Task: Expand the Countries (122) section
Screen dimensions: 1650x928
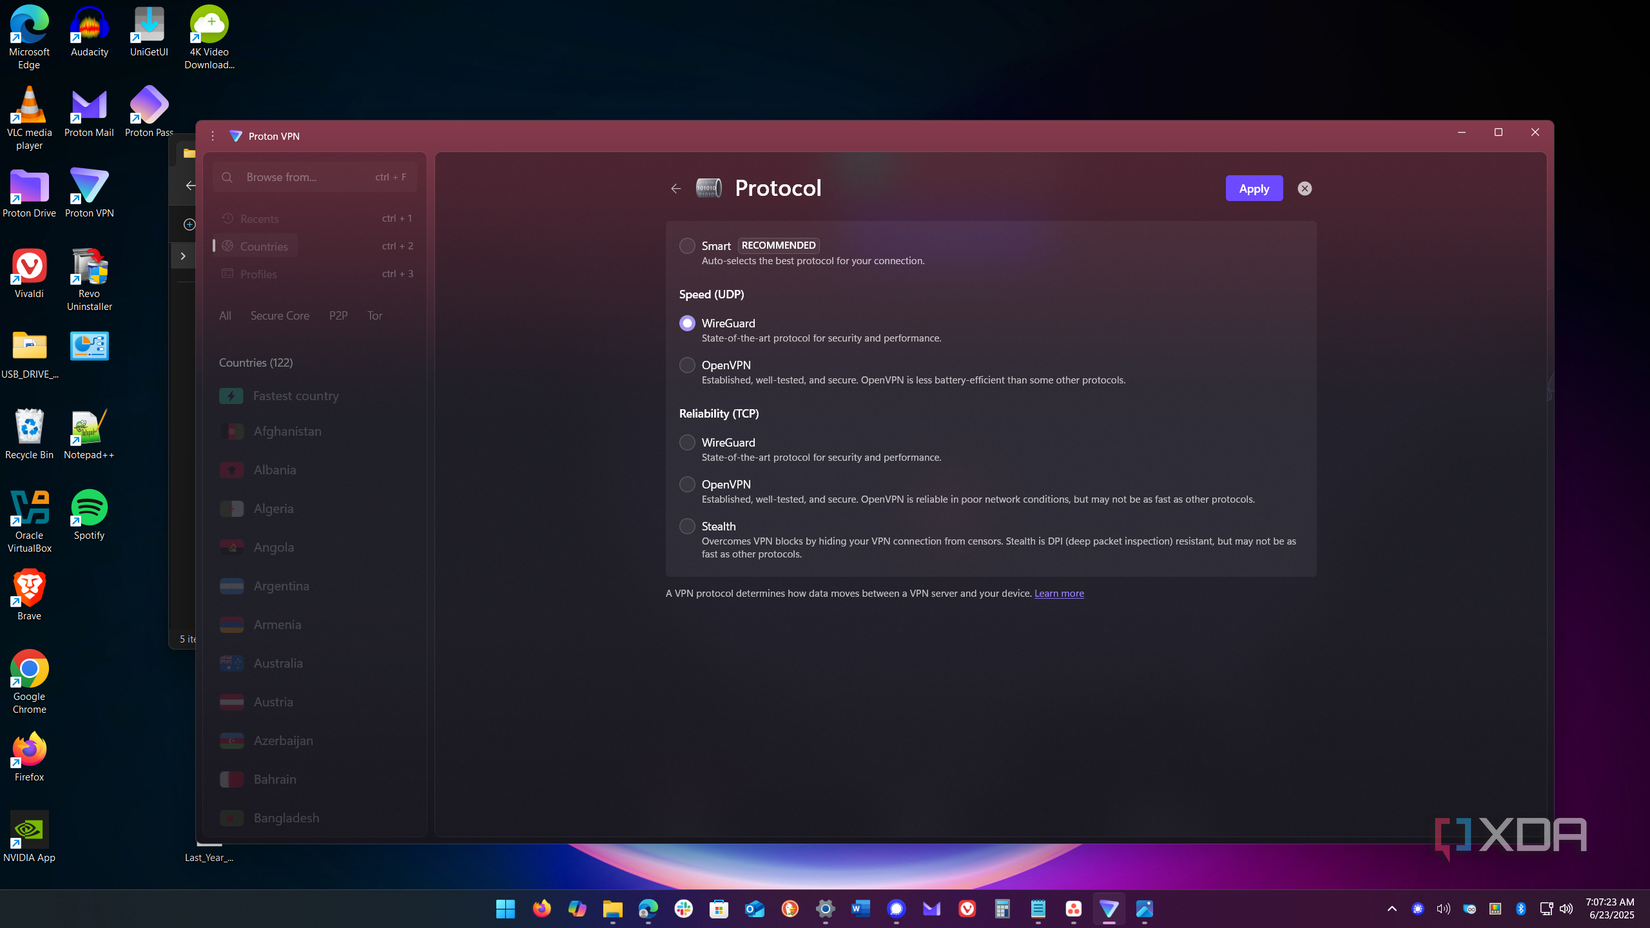Action: pos(256,362)
